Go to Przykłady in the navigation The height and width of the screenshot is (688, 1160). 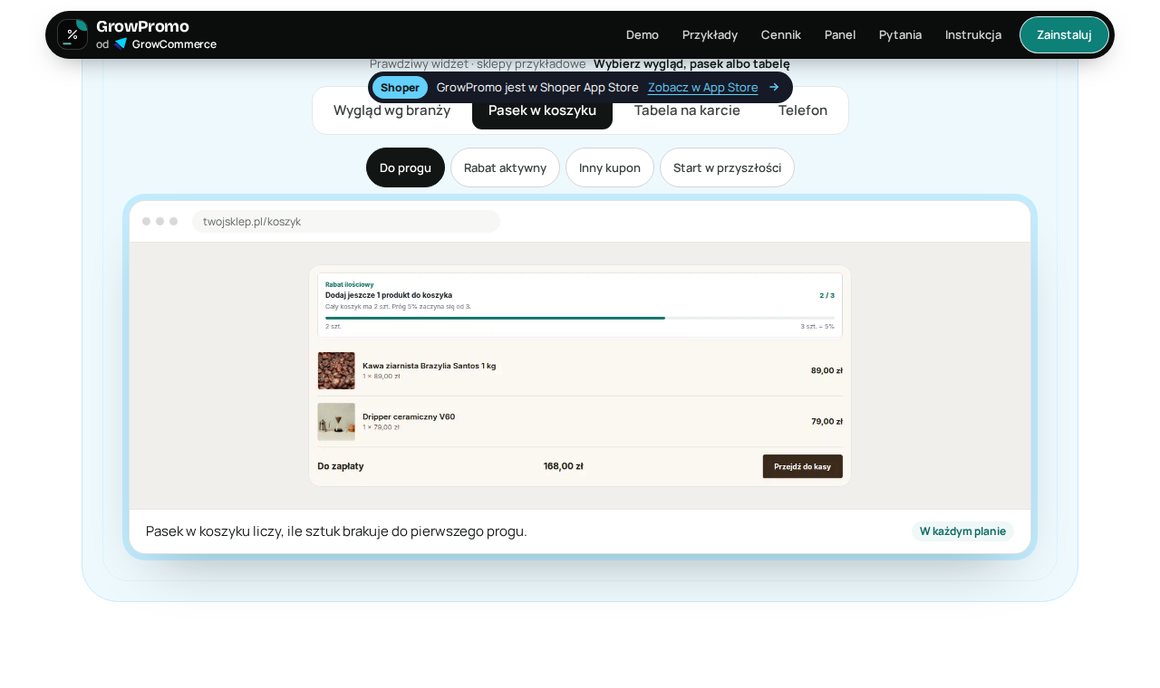coord(709,35)
